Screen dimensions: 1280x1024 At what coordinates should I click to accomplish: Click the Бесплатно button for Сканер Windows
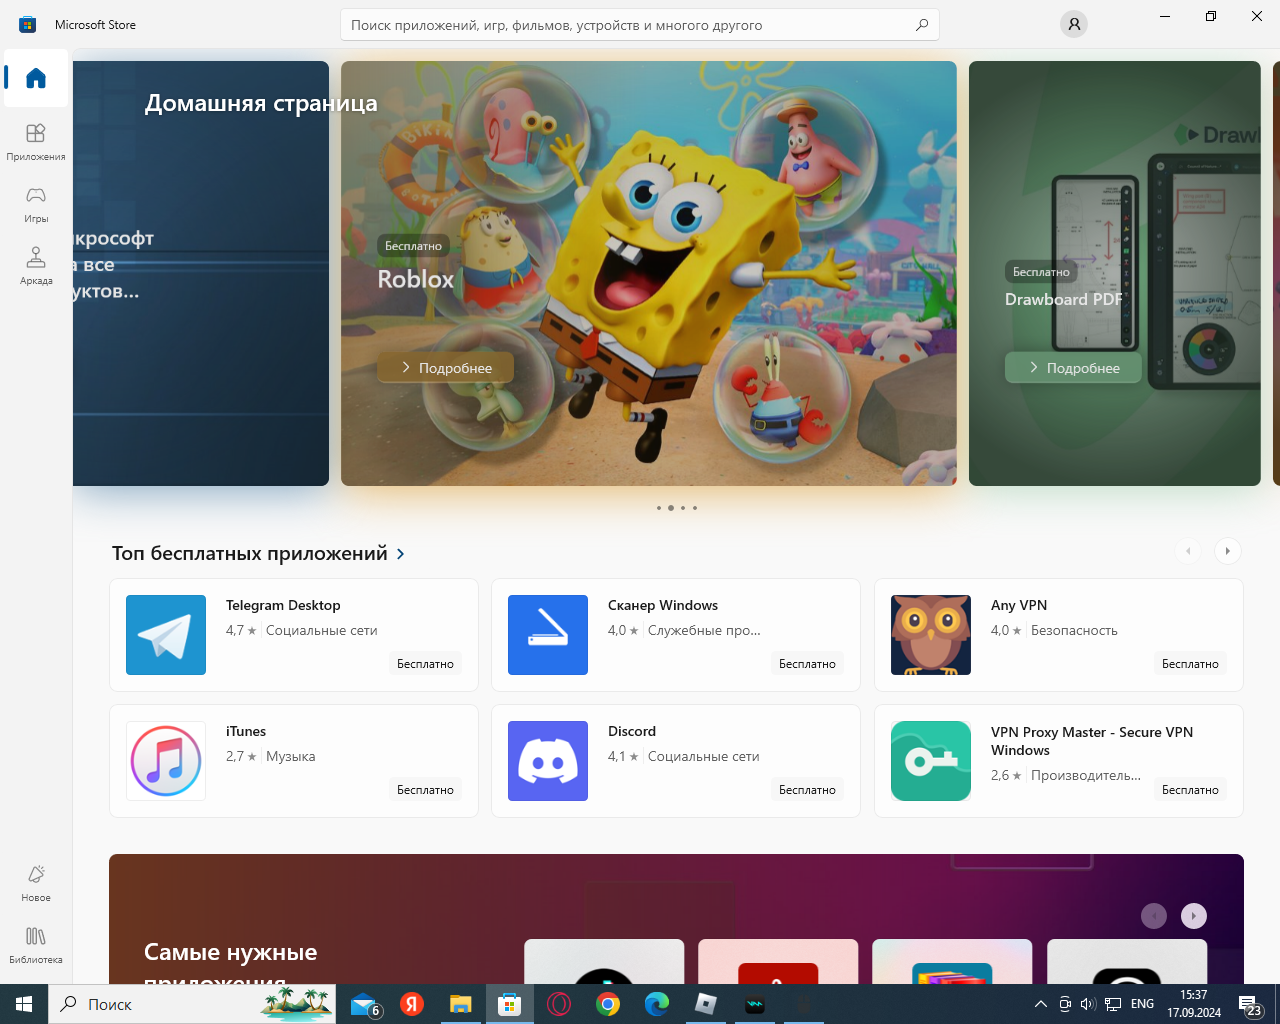pos(807,664)
